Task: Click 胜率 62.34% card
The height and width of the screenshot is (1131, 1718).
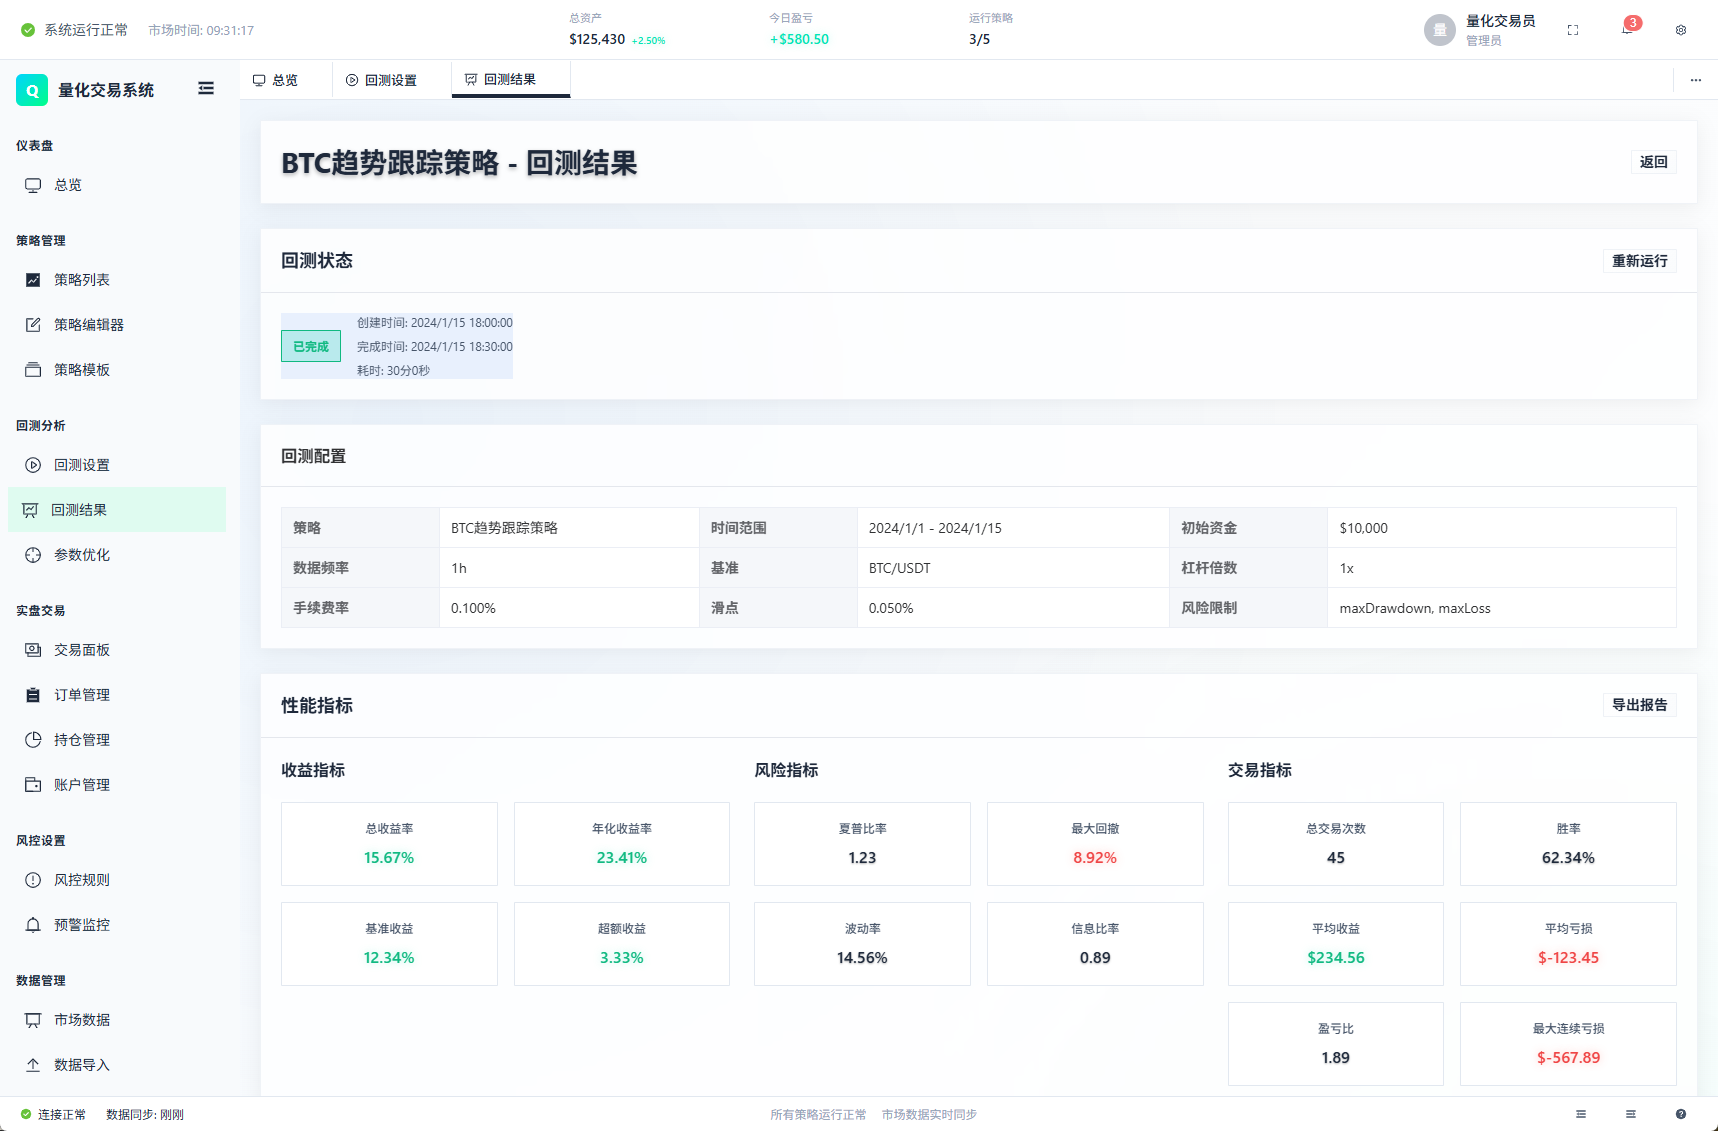Action: pyautogui.click(x=1568, y=844)
